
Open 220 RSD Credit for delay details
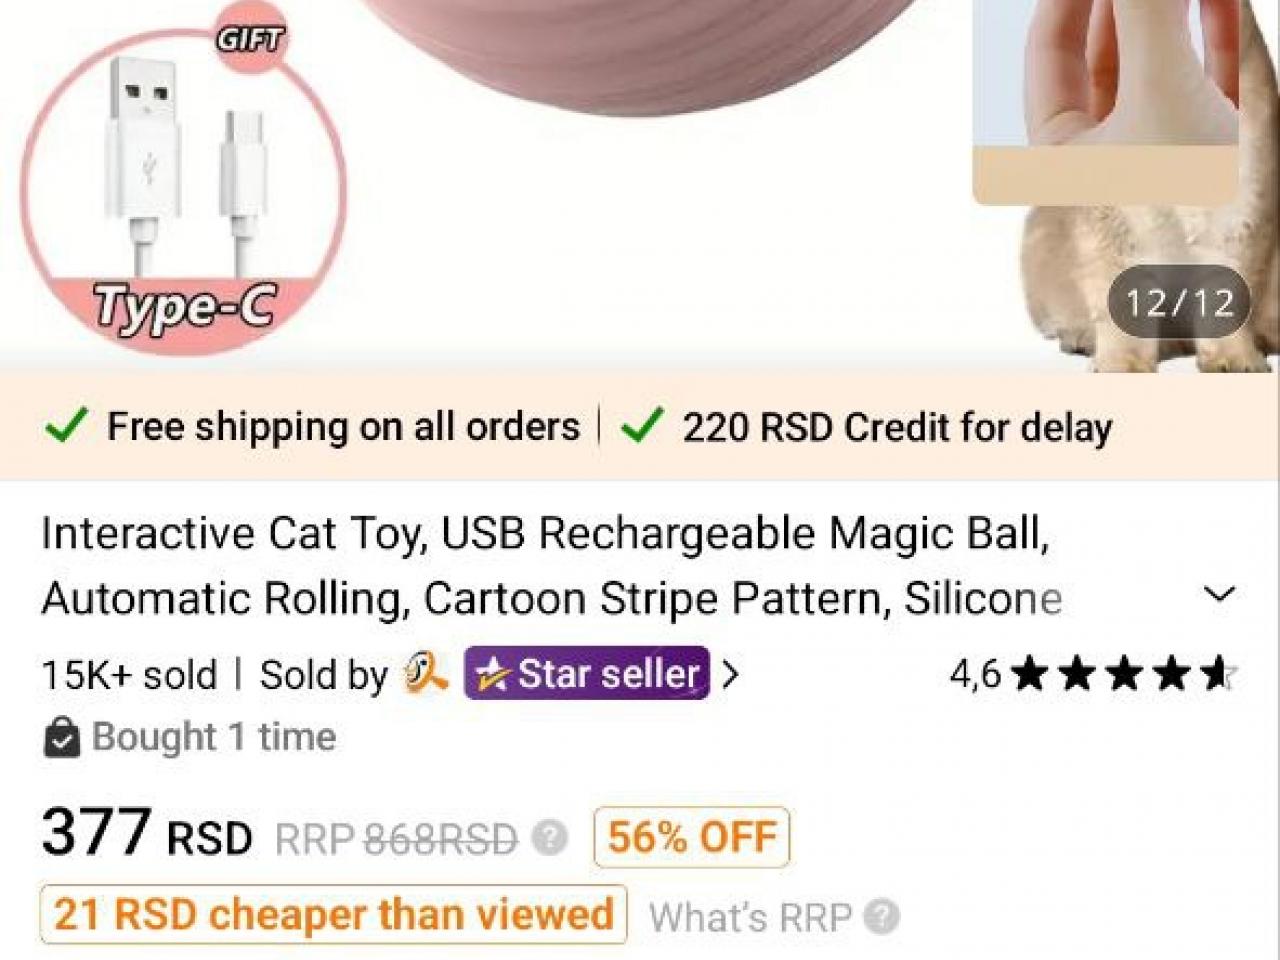coord(897,427)
